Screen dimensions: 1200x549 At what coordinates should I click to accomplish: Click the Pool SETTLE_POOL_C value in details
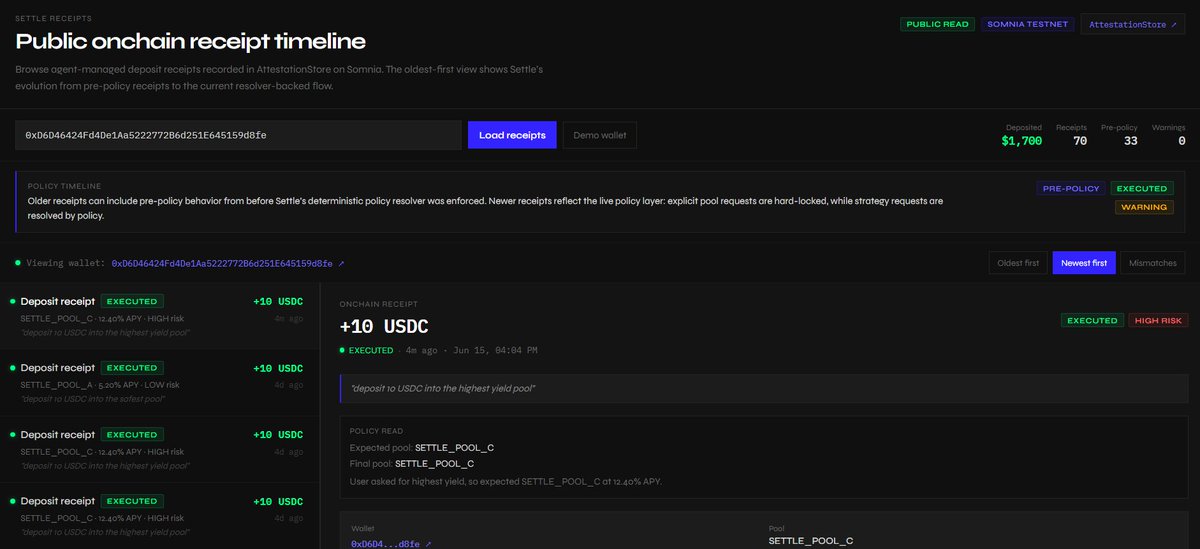click(x=811, y=541)
